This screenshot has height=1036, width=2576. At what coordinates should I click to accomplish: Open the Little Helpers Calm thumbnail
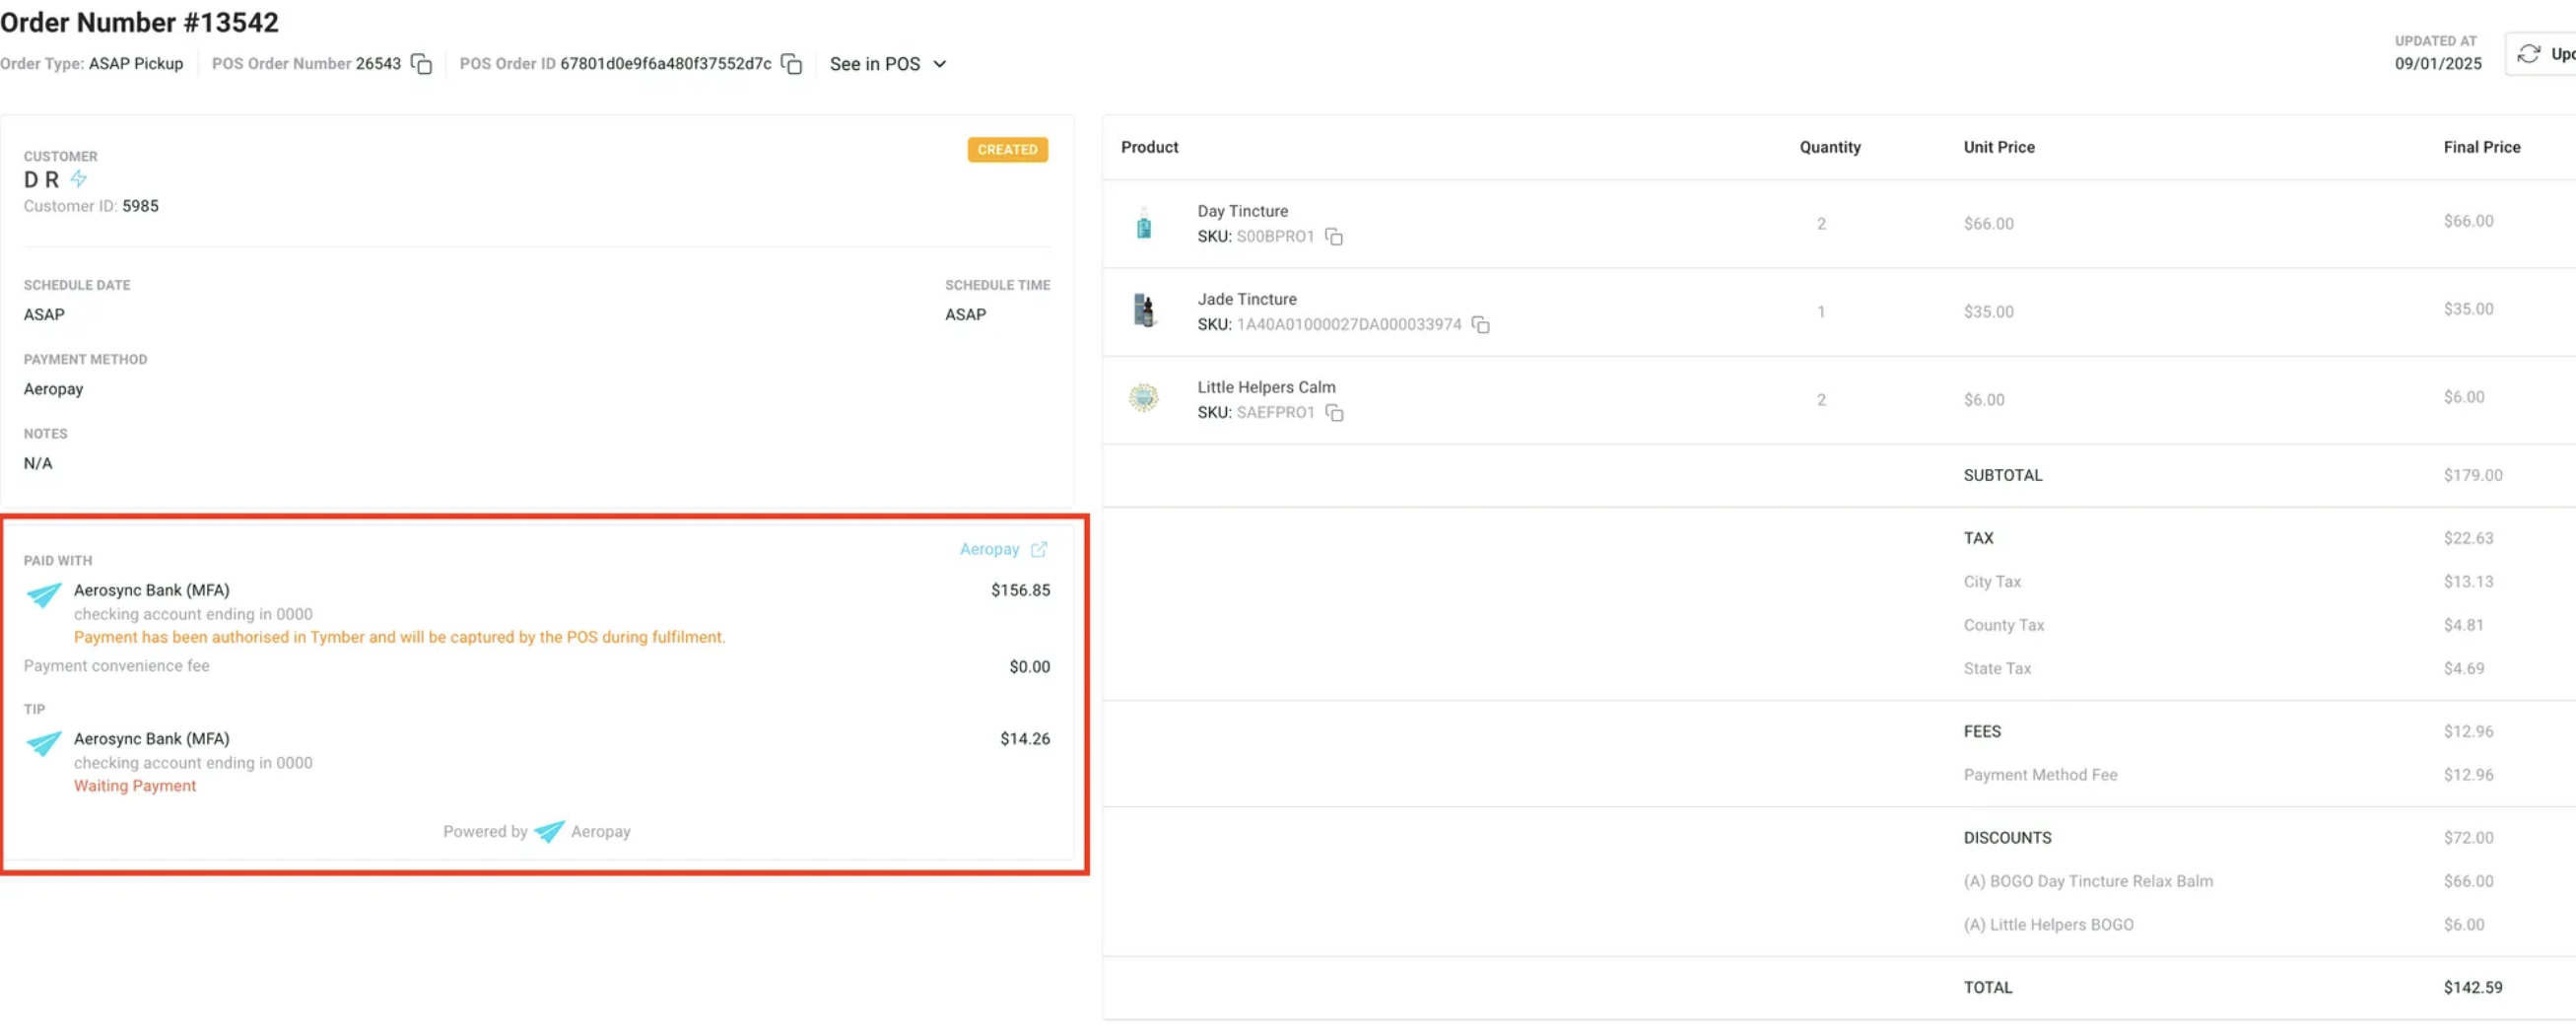tap(1144, 398)
